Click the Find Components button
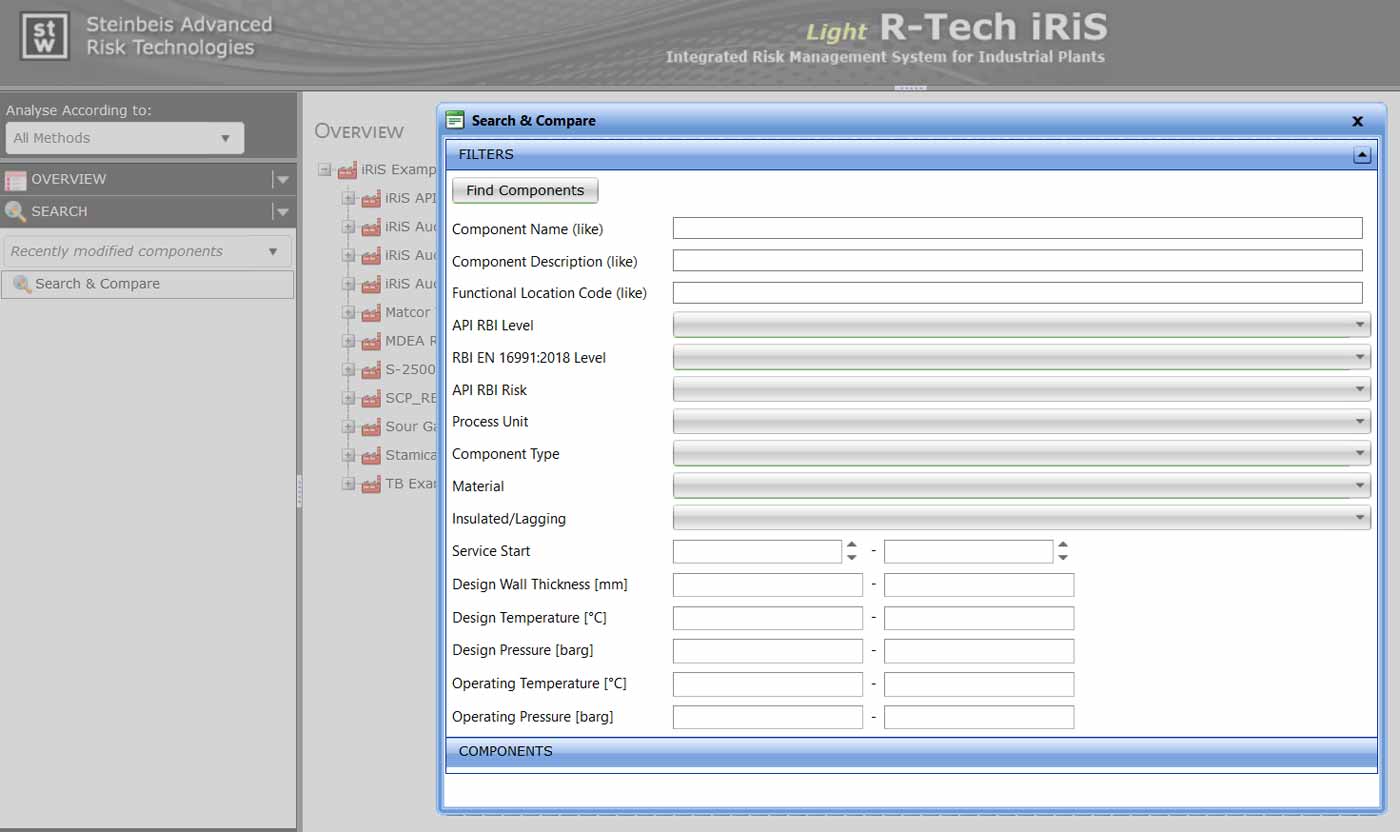Screen dimensions: 1400x832 coord(525,190)
